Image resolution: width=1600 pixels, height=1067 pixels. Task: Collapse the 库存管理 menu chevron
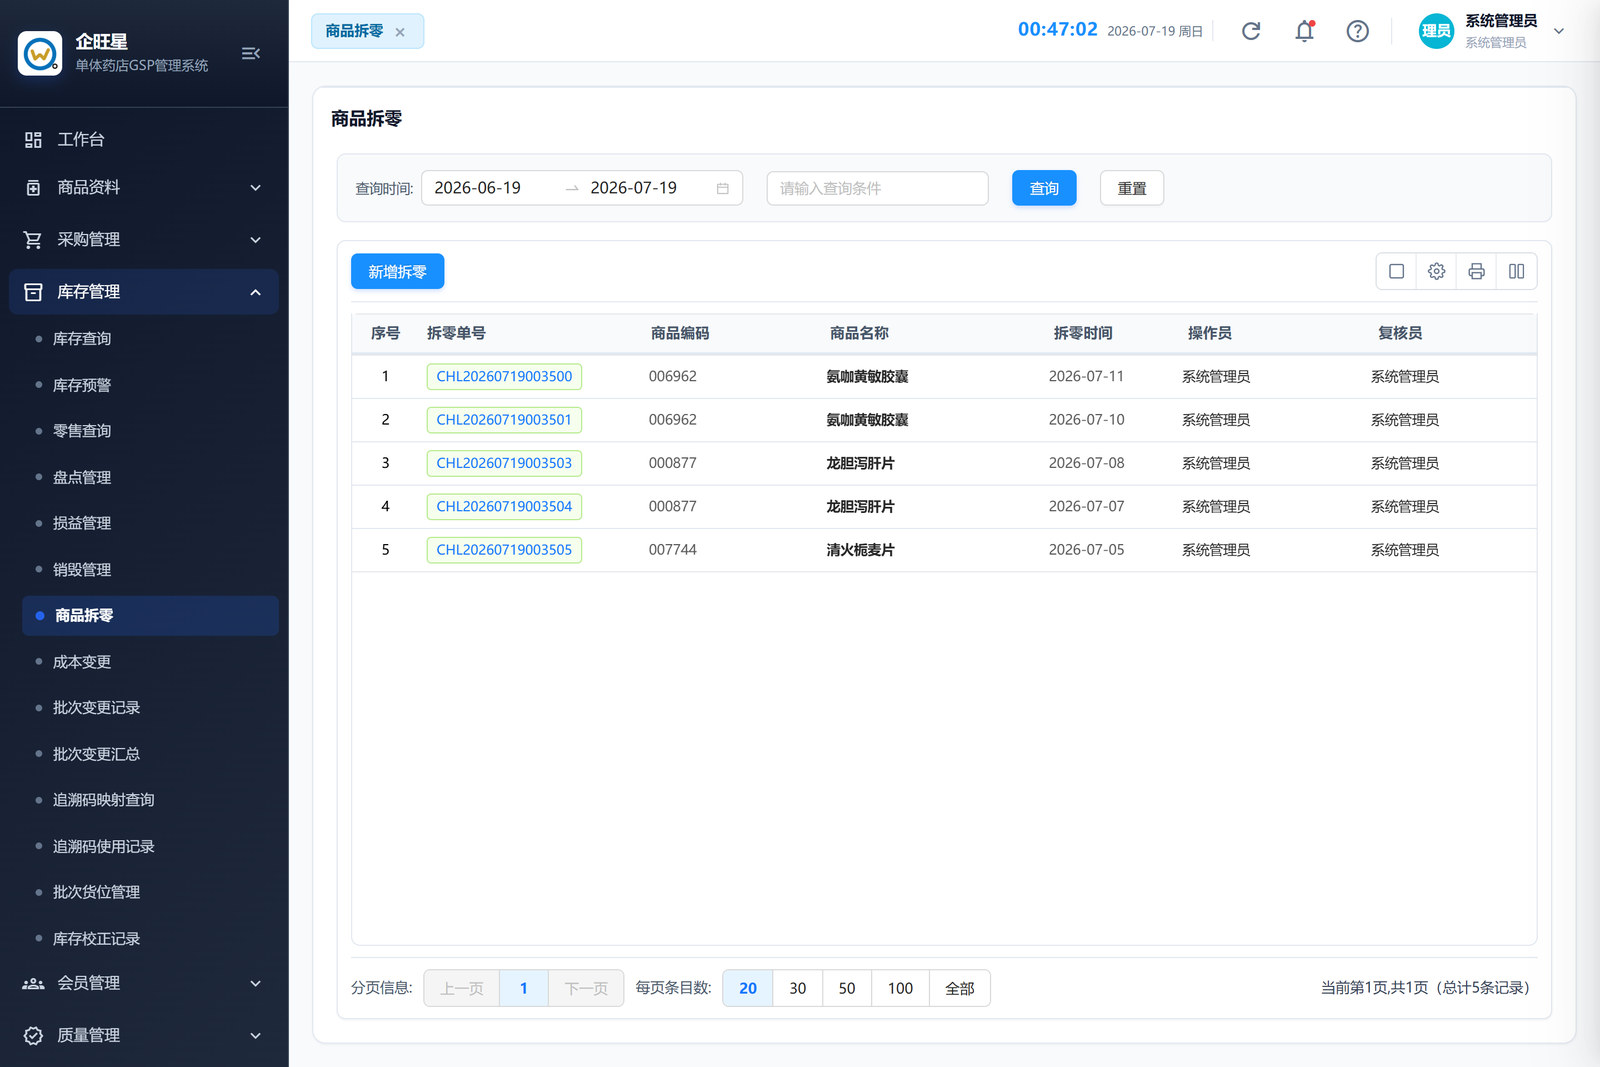[x=255, y=292]
